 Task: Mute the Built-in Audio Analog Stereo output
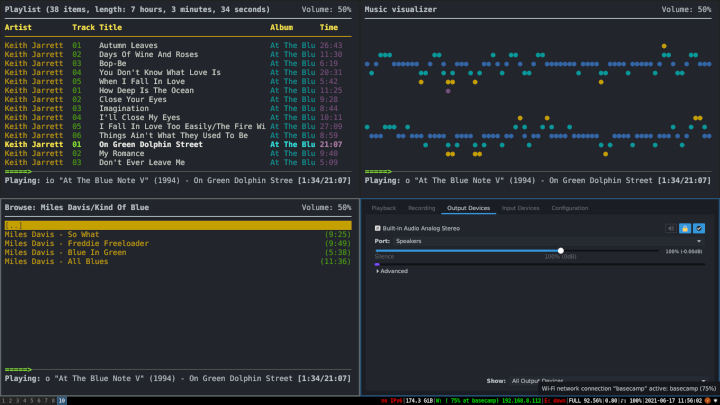pos(671,228)
